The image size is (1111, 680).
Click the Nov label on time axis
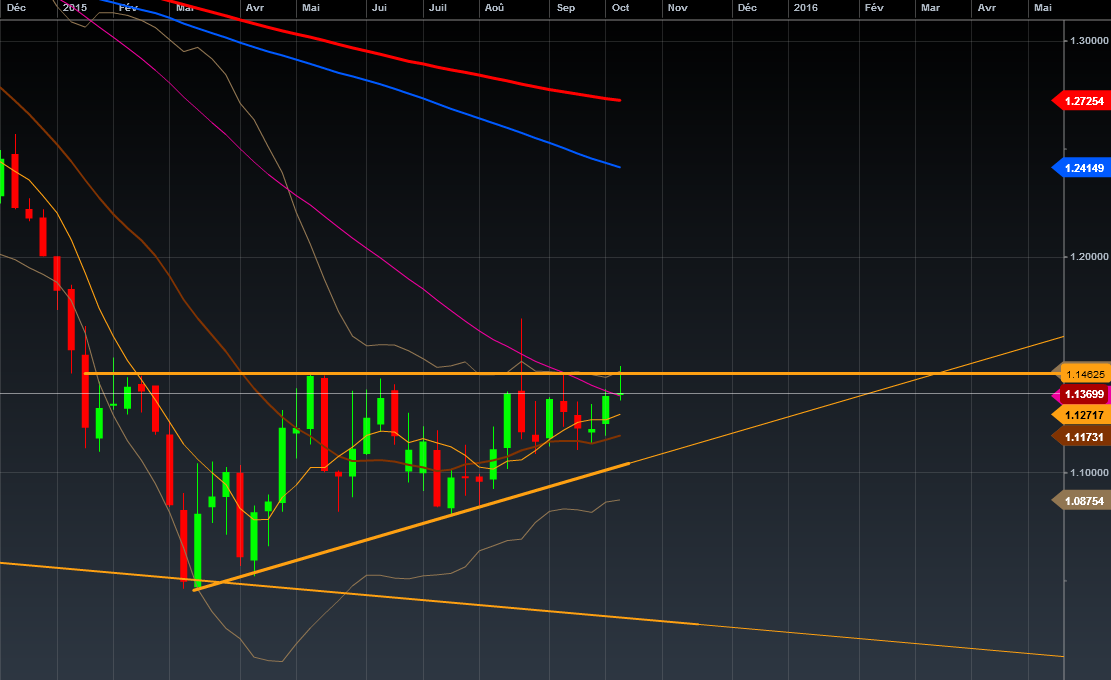(x=677, y=7)
